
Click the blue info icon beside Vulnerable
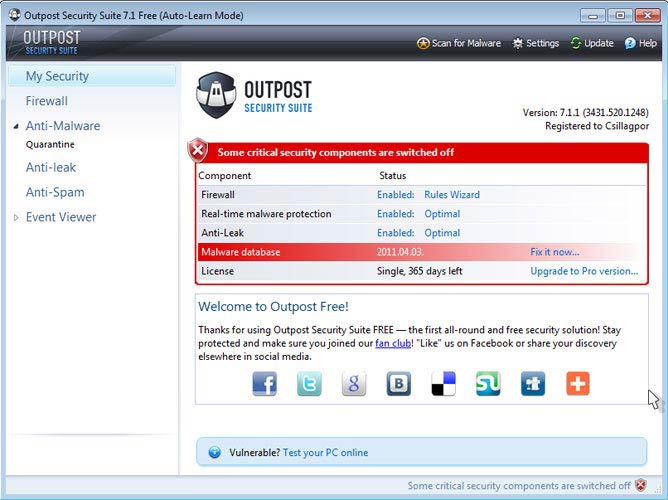(215, 452)
